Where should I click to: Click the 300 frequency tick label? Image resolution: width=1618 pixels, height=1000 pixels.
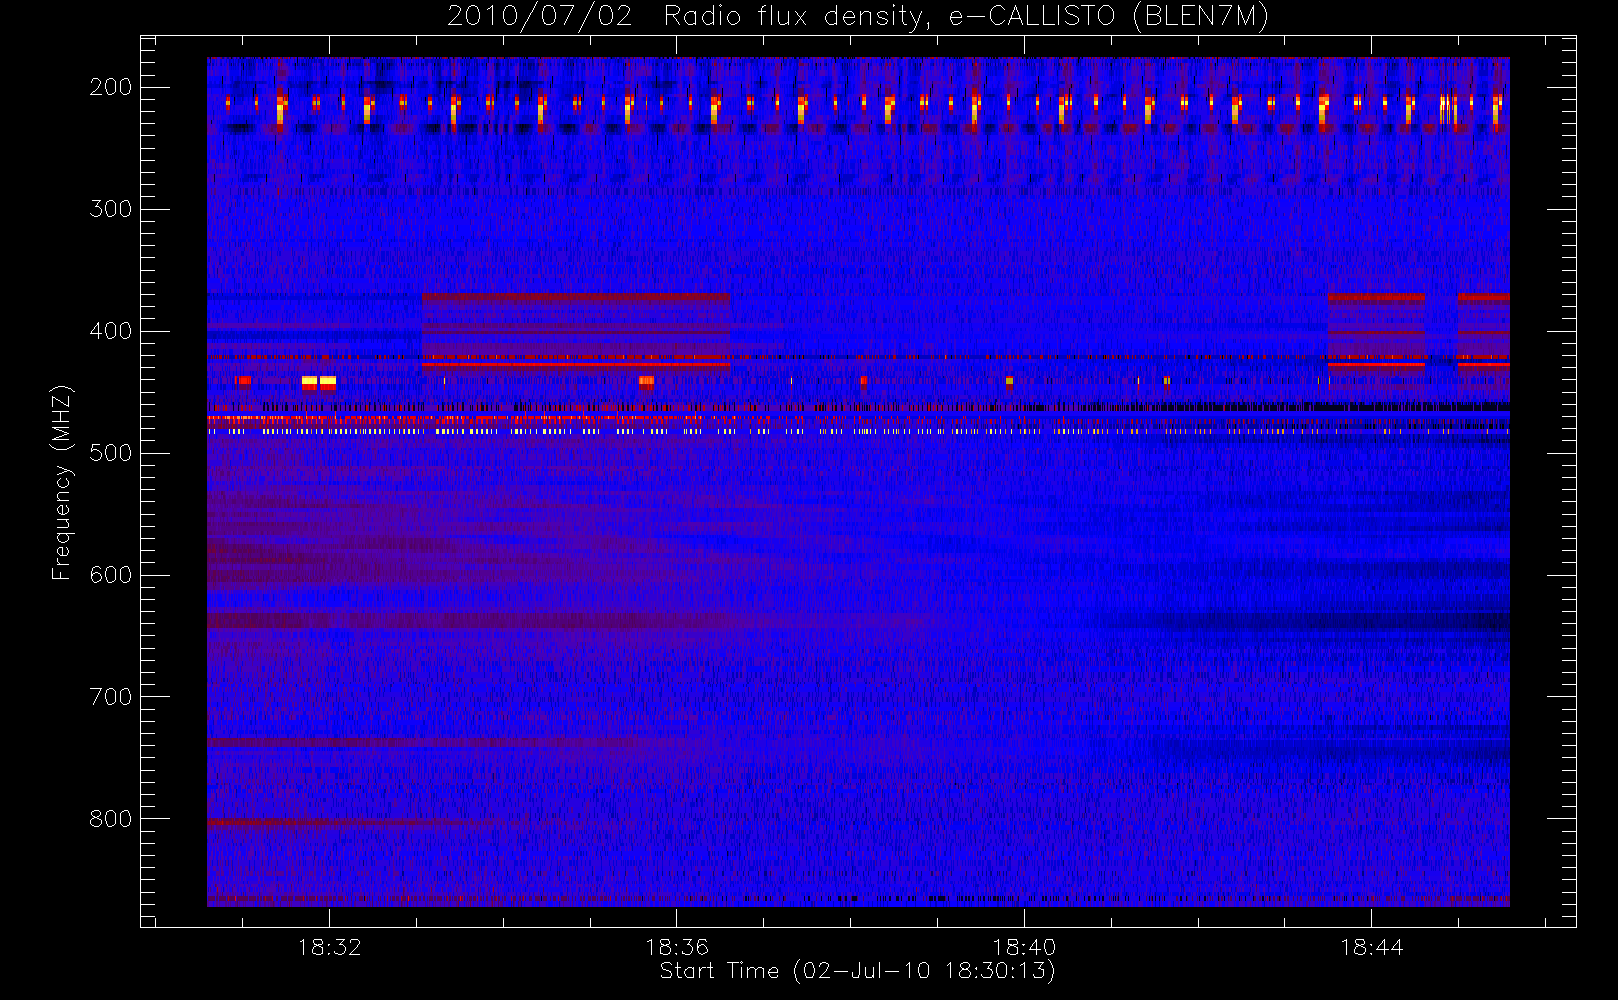point(111,209)
